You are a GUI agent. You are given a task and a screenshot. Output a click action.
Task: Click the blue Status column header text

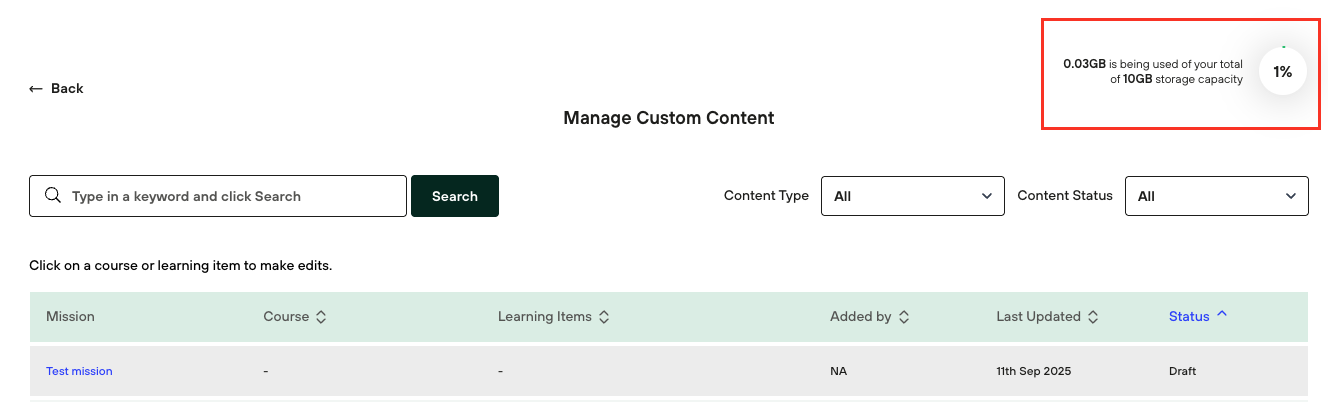pyautogui.click(x=1188, y=317)
